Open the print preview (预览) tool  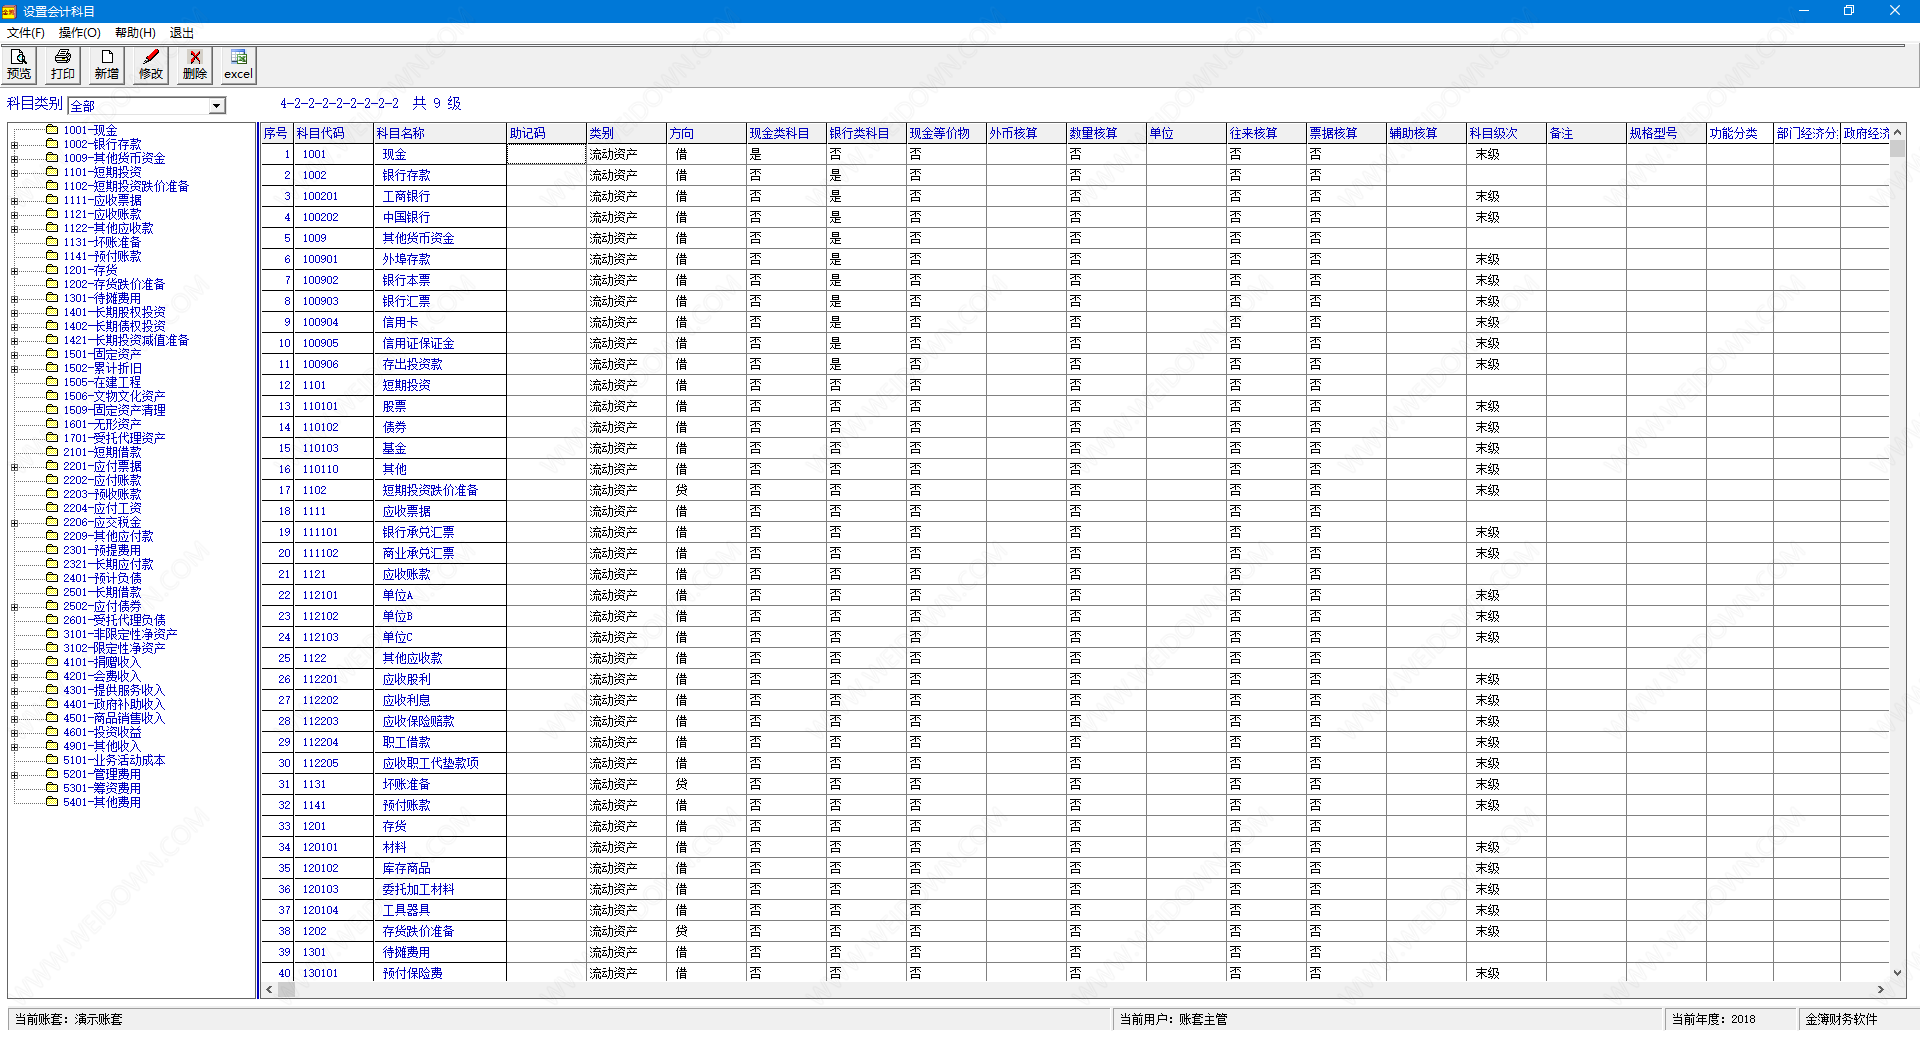[x=19, y=65]
